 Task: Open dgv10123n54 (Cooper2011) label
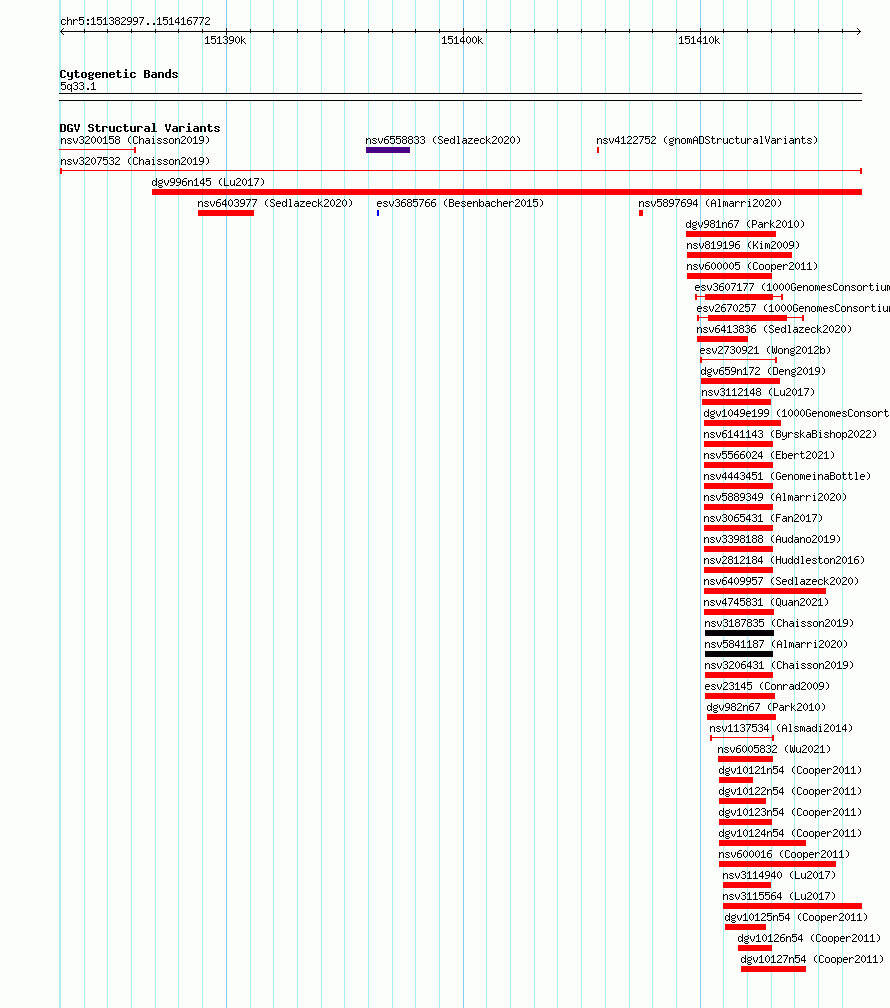point(790,813)
